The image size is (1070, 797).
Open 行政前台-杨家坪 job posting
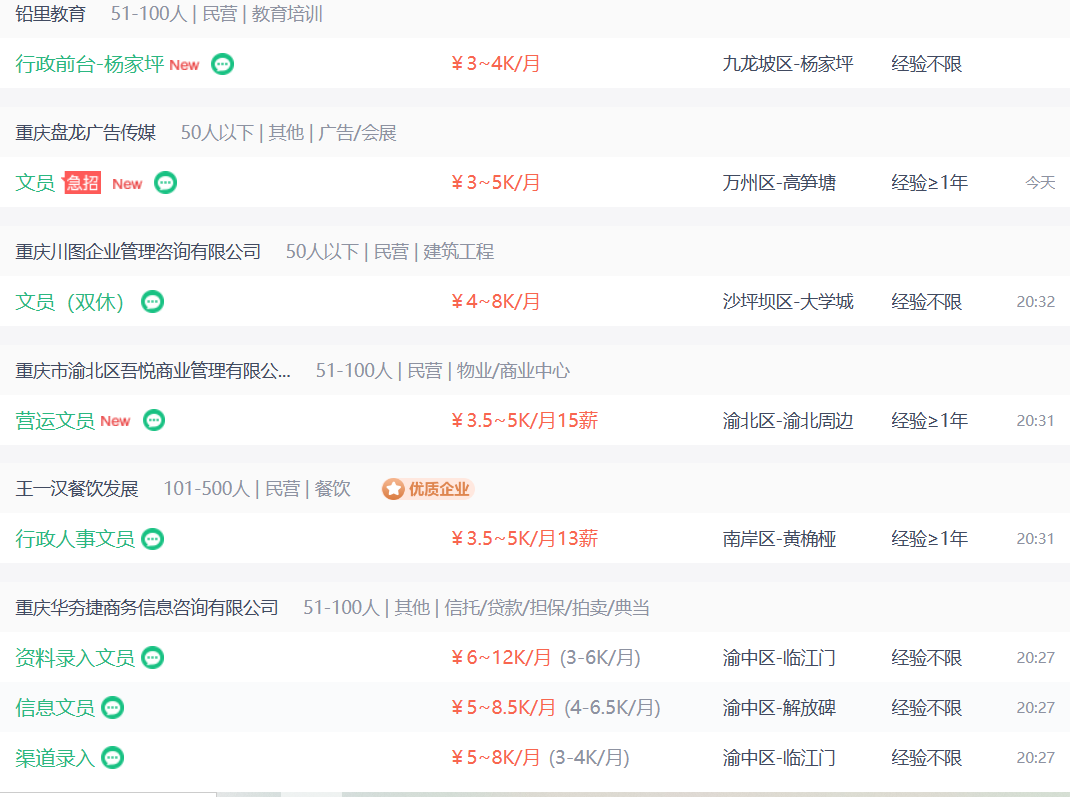(89, 64)
